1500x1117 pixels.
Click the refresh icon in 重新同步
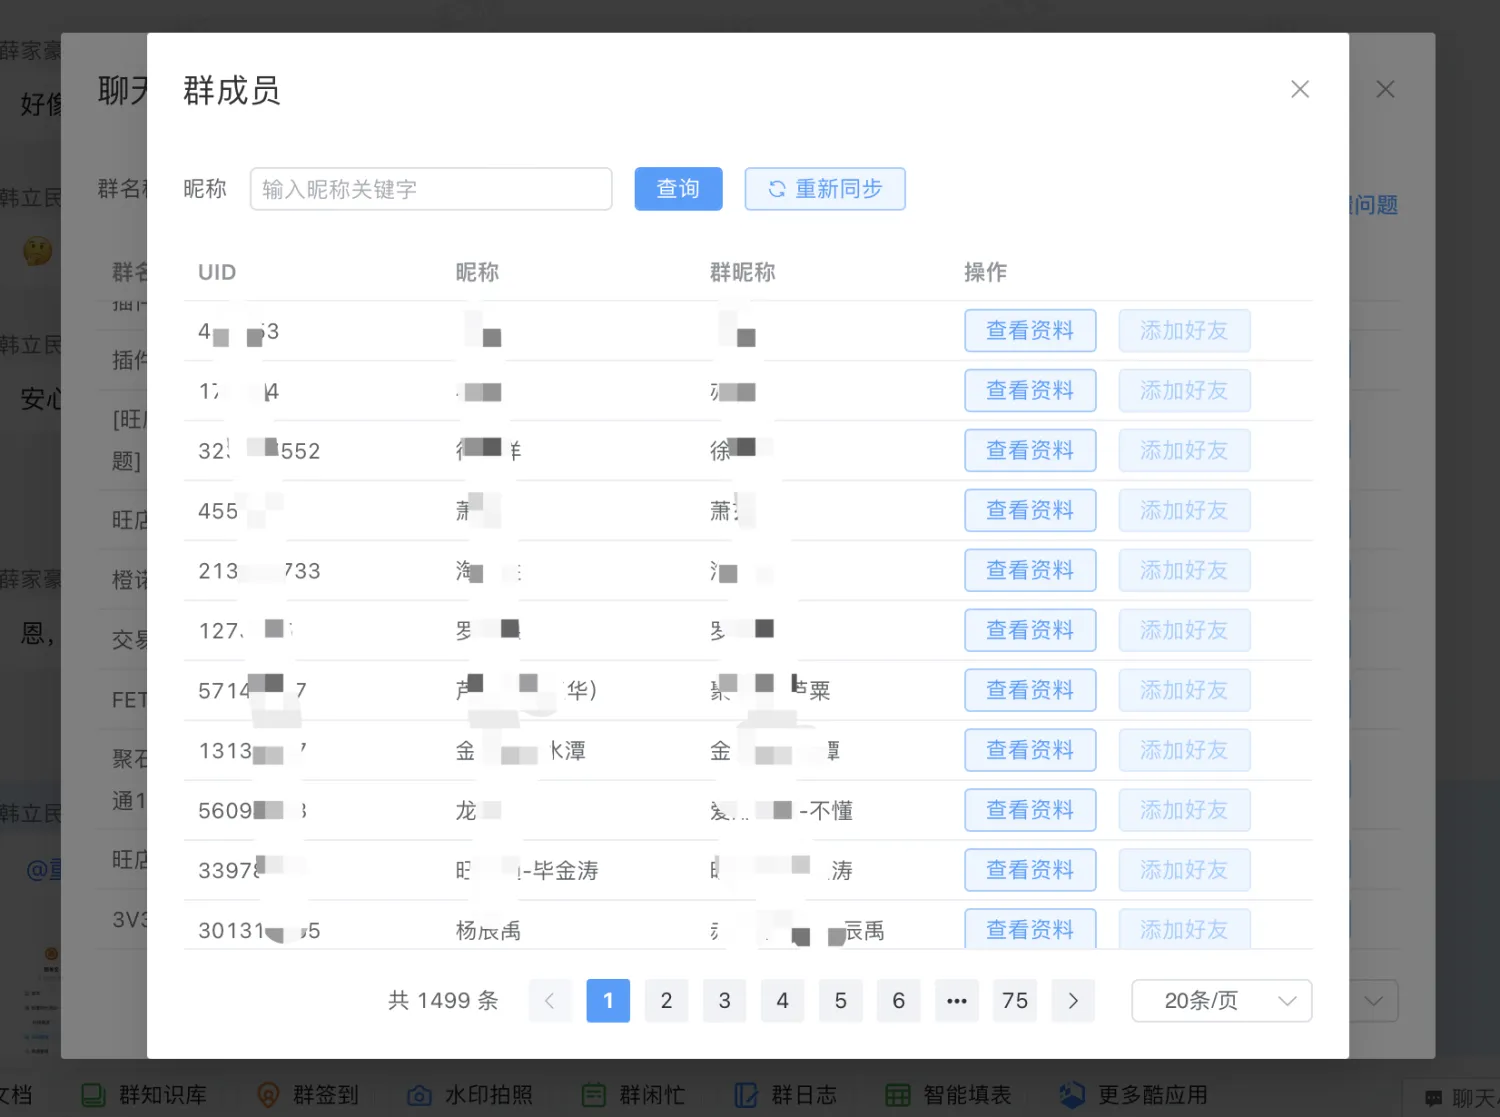click(x=776, y=189)
